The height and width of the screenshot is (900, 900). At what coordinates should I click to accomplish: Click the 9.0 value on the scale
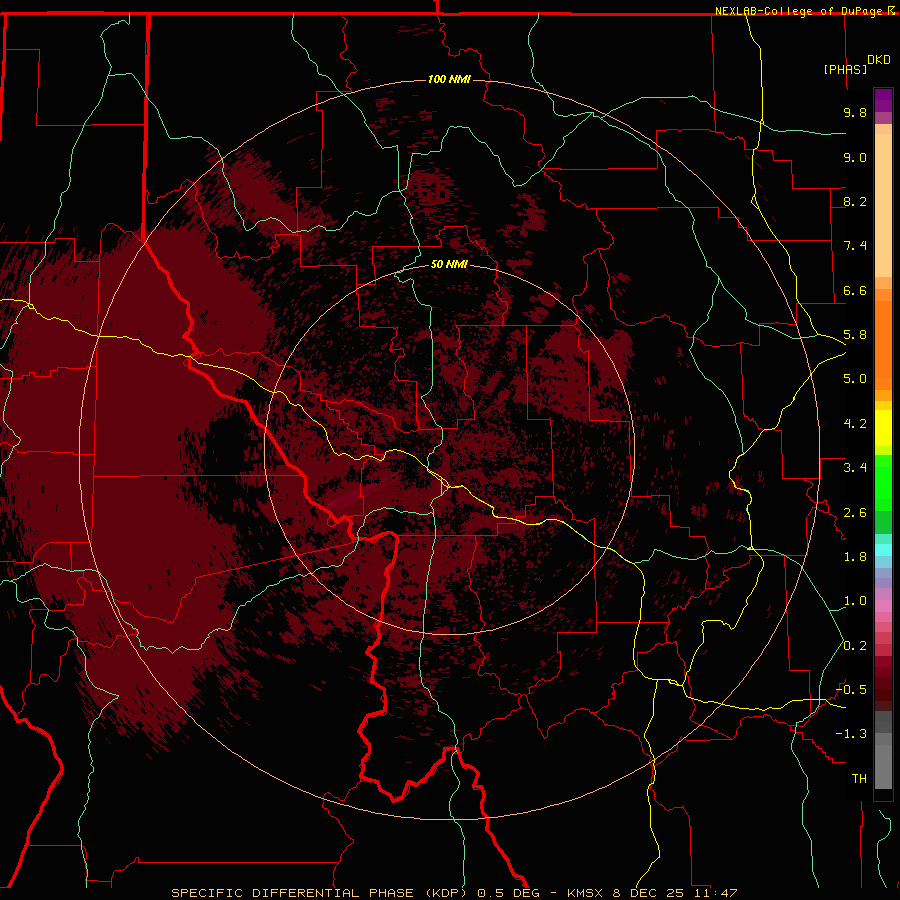(x=855, y=157)
